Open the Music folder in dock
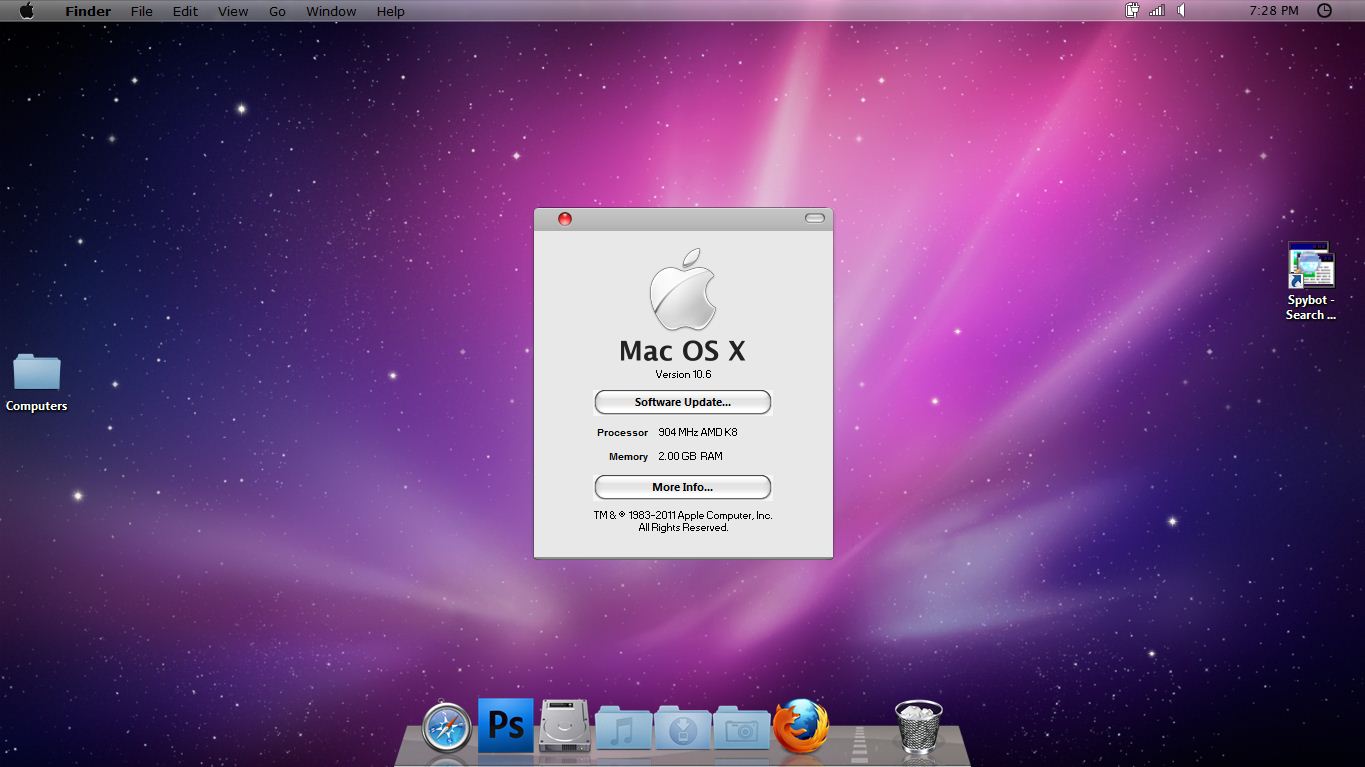This screenshot has height=767, width=1365. 623,728
